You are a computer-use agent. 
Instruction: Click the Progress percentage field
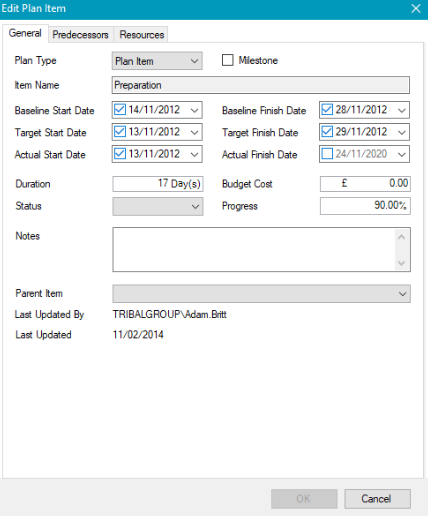[365, 206]
